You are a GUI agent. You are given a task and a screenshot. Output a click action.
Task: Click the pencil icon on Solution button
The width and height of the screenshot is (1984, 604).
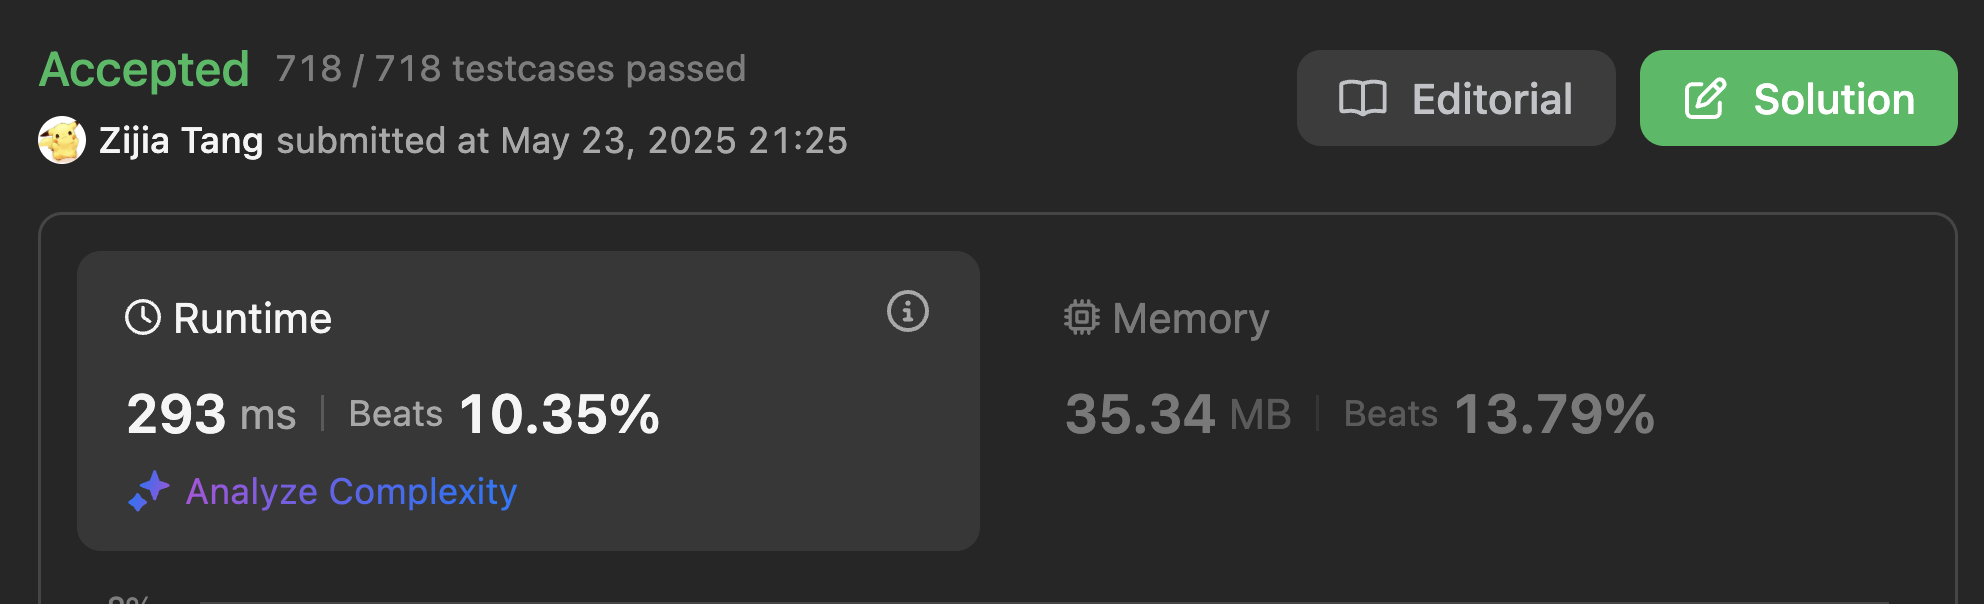1705,99
